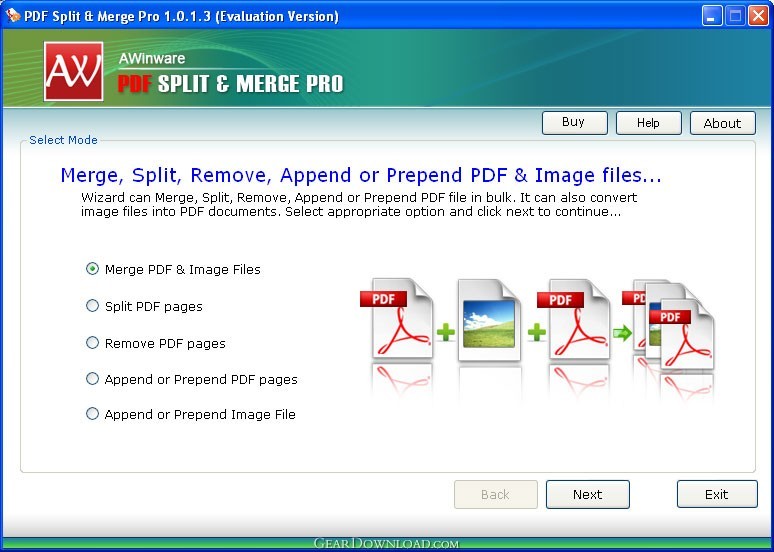Click the first PDF document icon
This screenshot has height=552, width=774.
[x=401, y=320]
